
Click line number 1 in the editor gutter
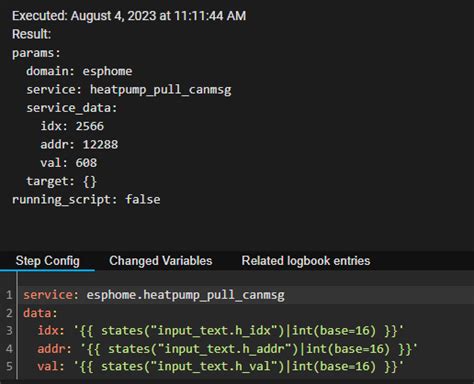pos(9,295)
